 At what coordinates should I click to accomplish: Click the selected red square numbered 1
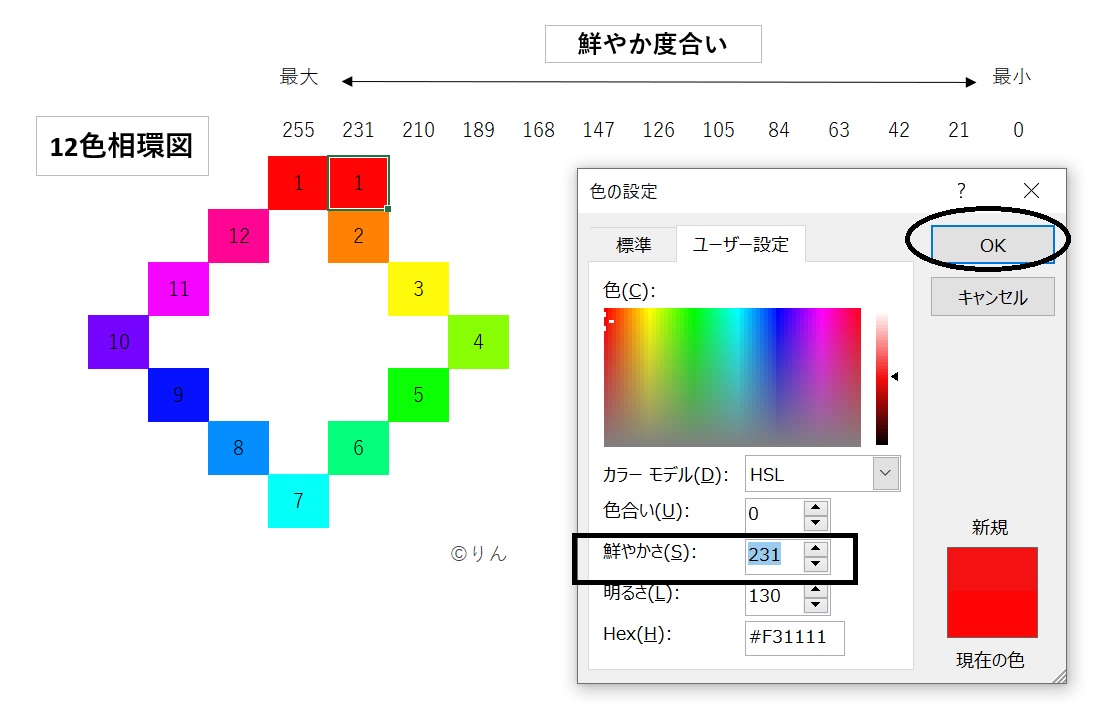click(358, 182)
